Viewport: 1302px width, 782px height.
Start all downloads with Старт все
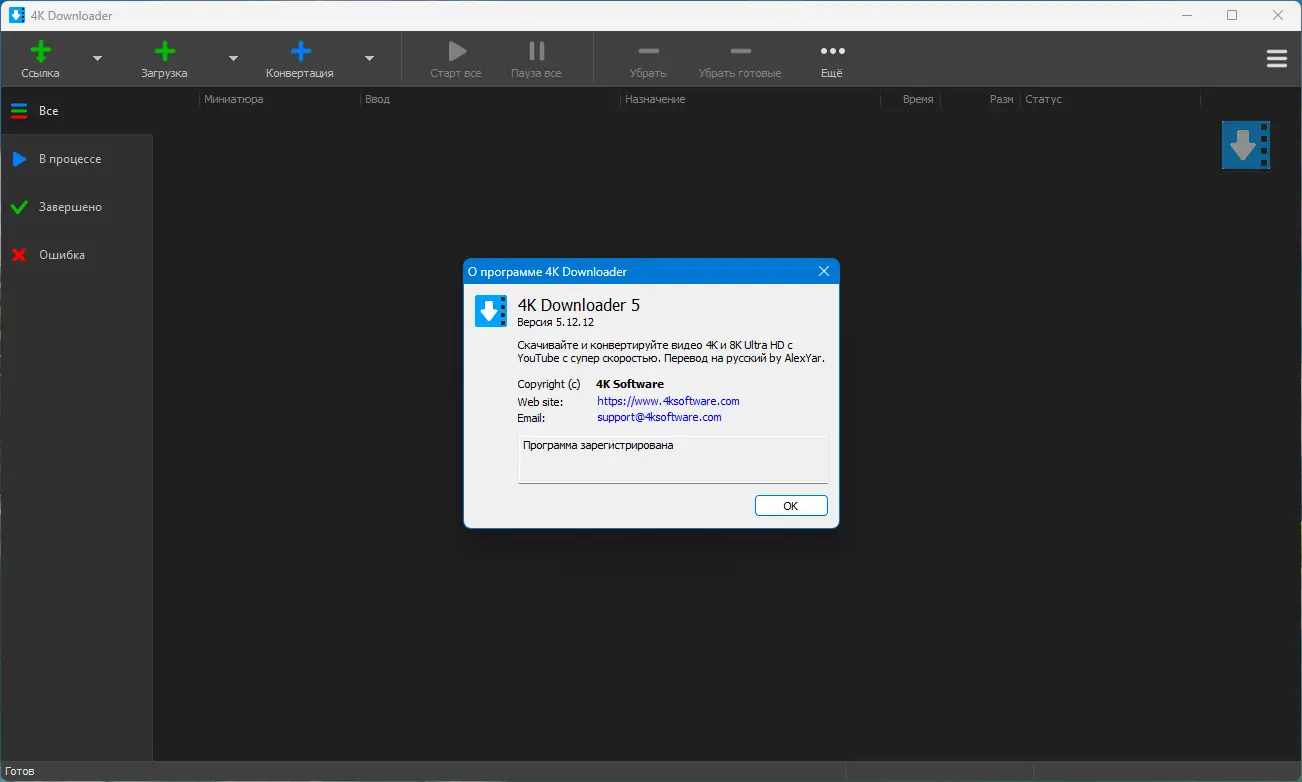456,59
